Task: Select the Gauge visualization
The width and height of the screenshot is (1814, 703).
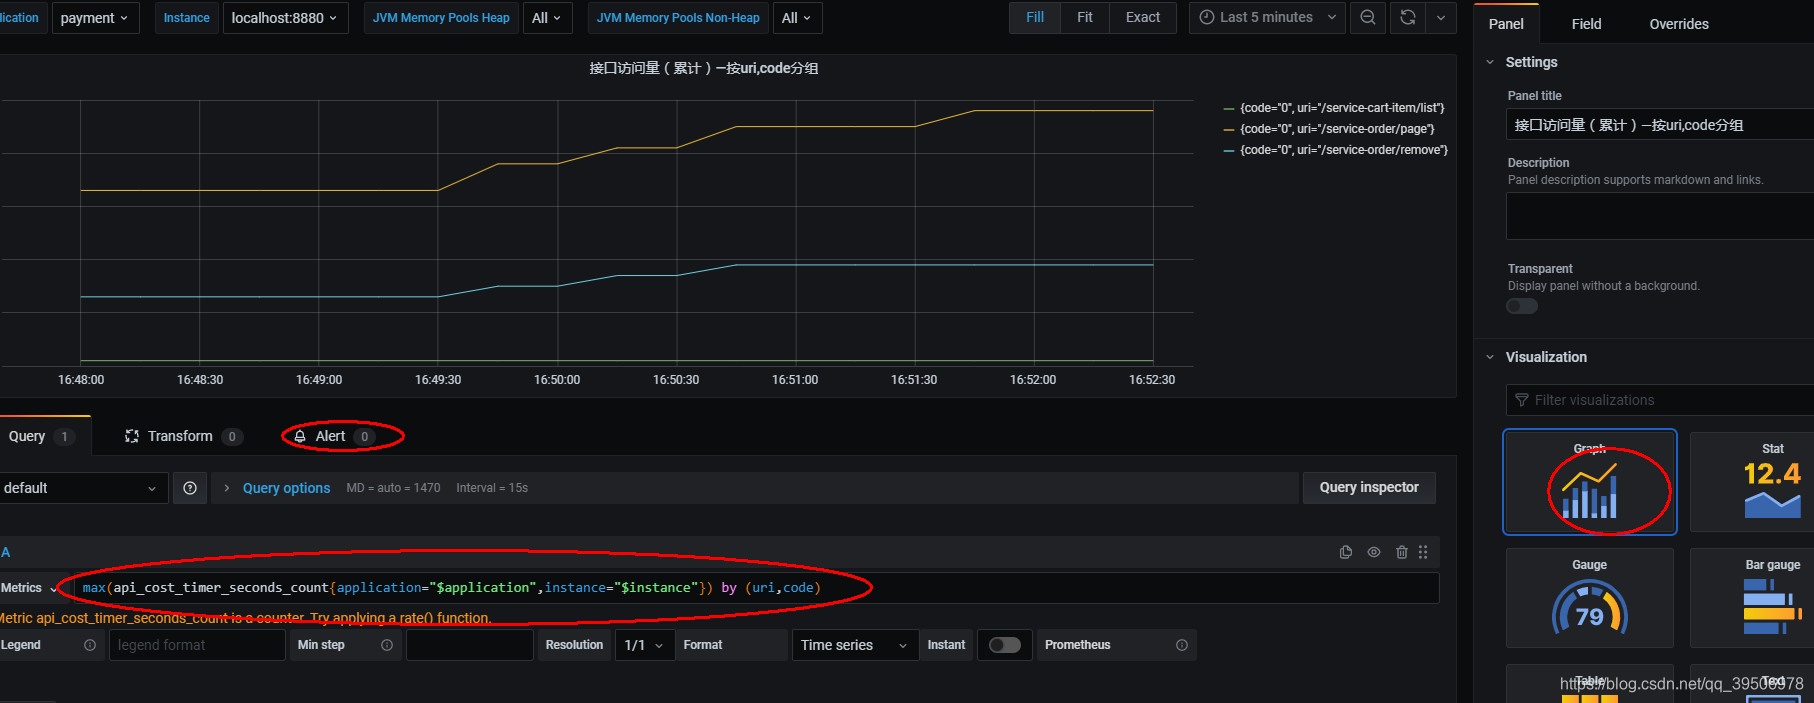Action: [1590, 598]
